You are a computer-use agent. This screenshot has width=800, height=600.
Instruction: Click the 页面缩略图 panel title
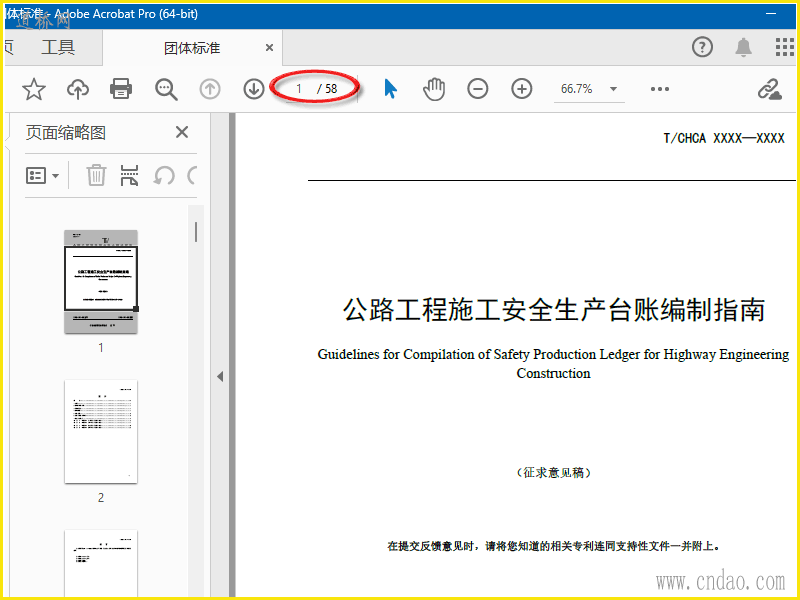pos(66,133)
